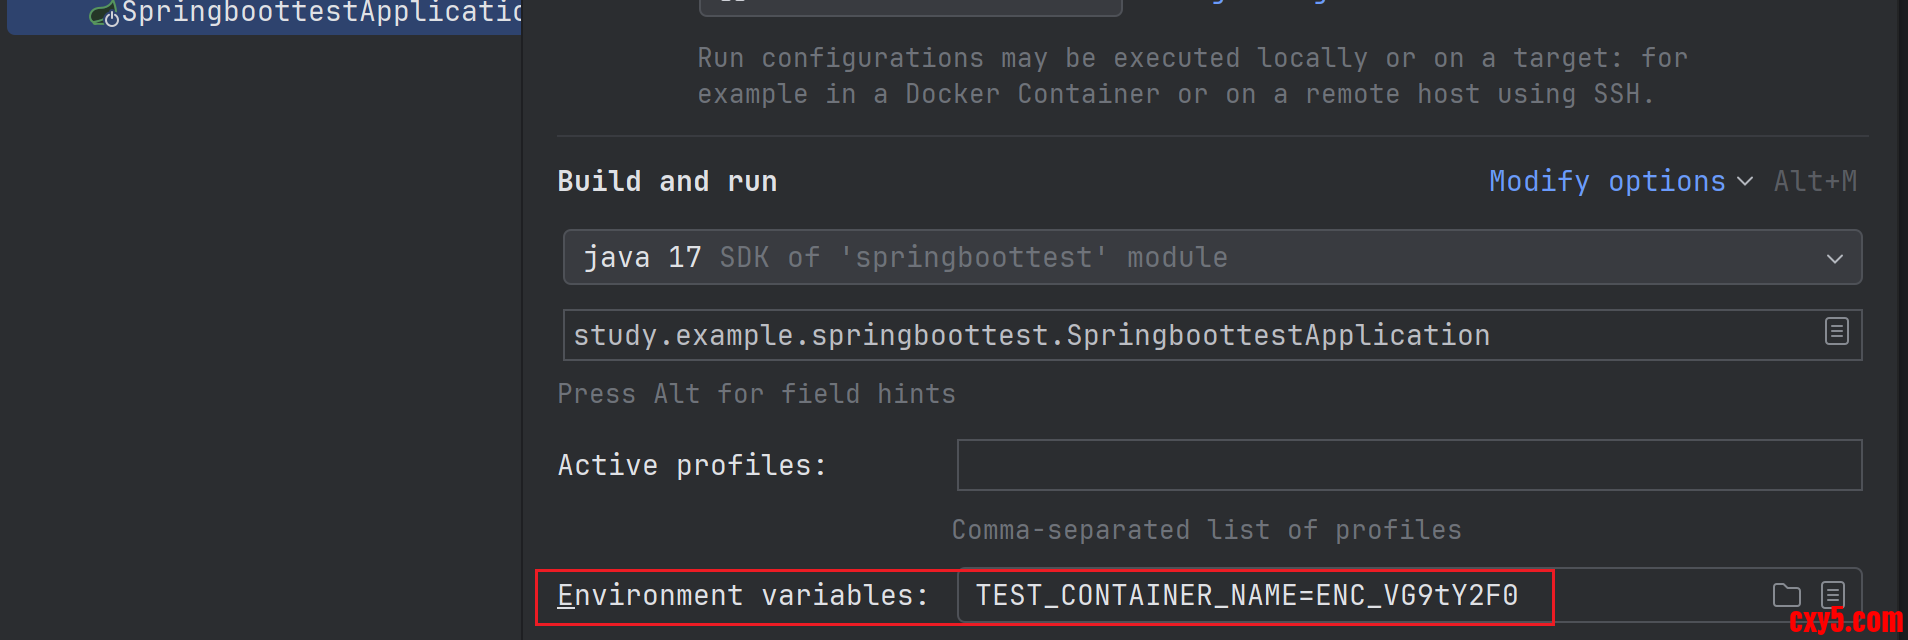Open the java 17 SDK dropdown
The image size is (1908, 640).
1200,258
